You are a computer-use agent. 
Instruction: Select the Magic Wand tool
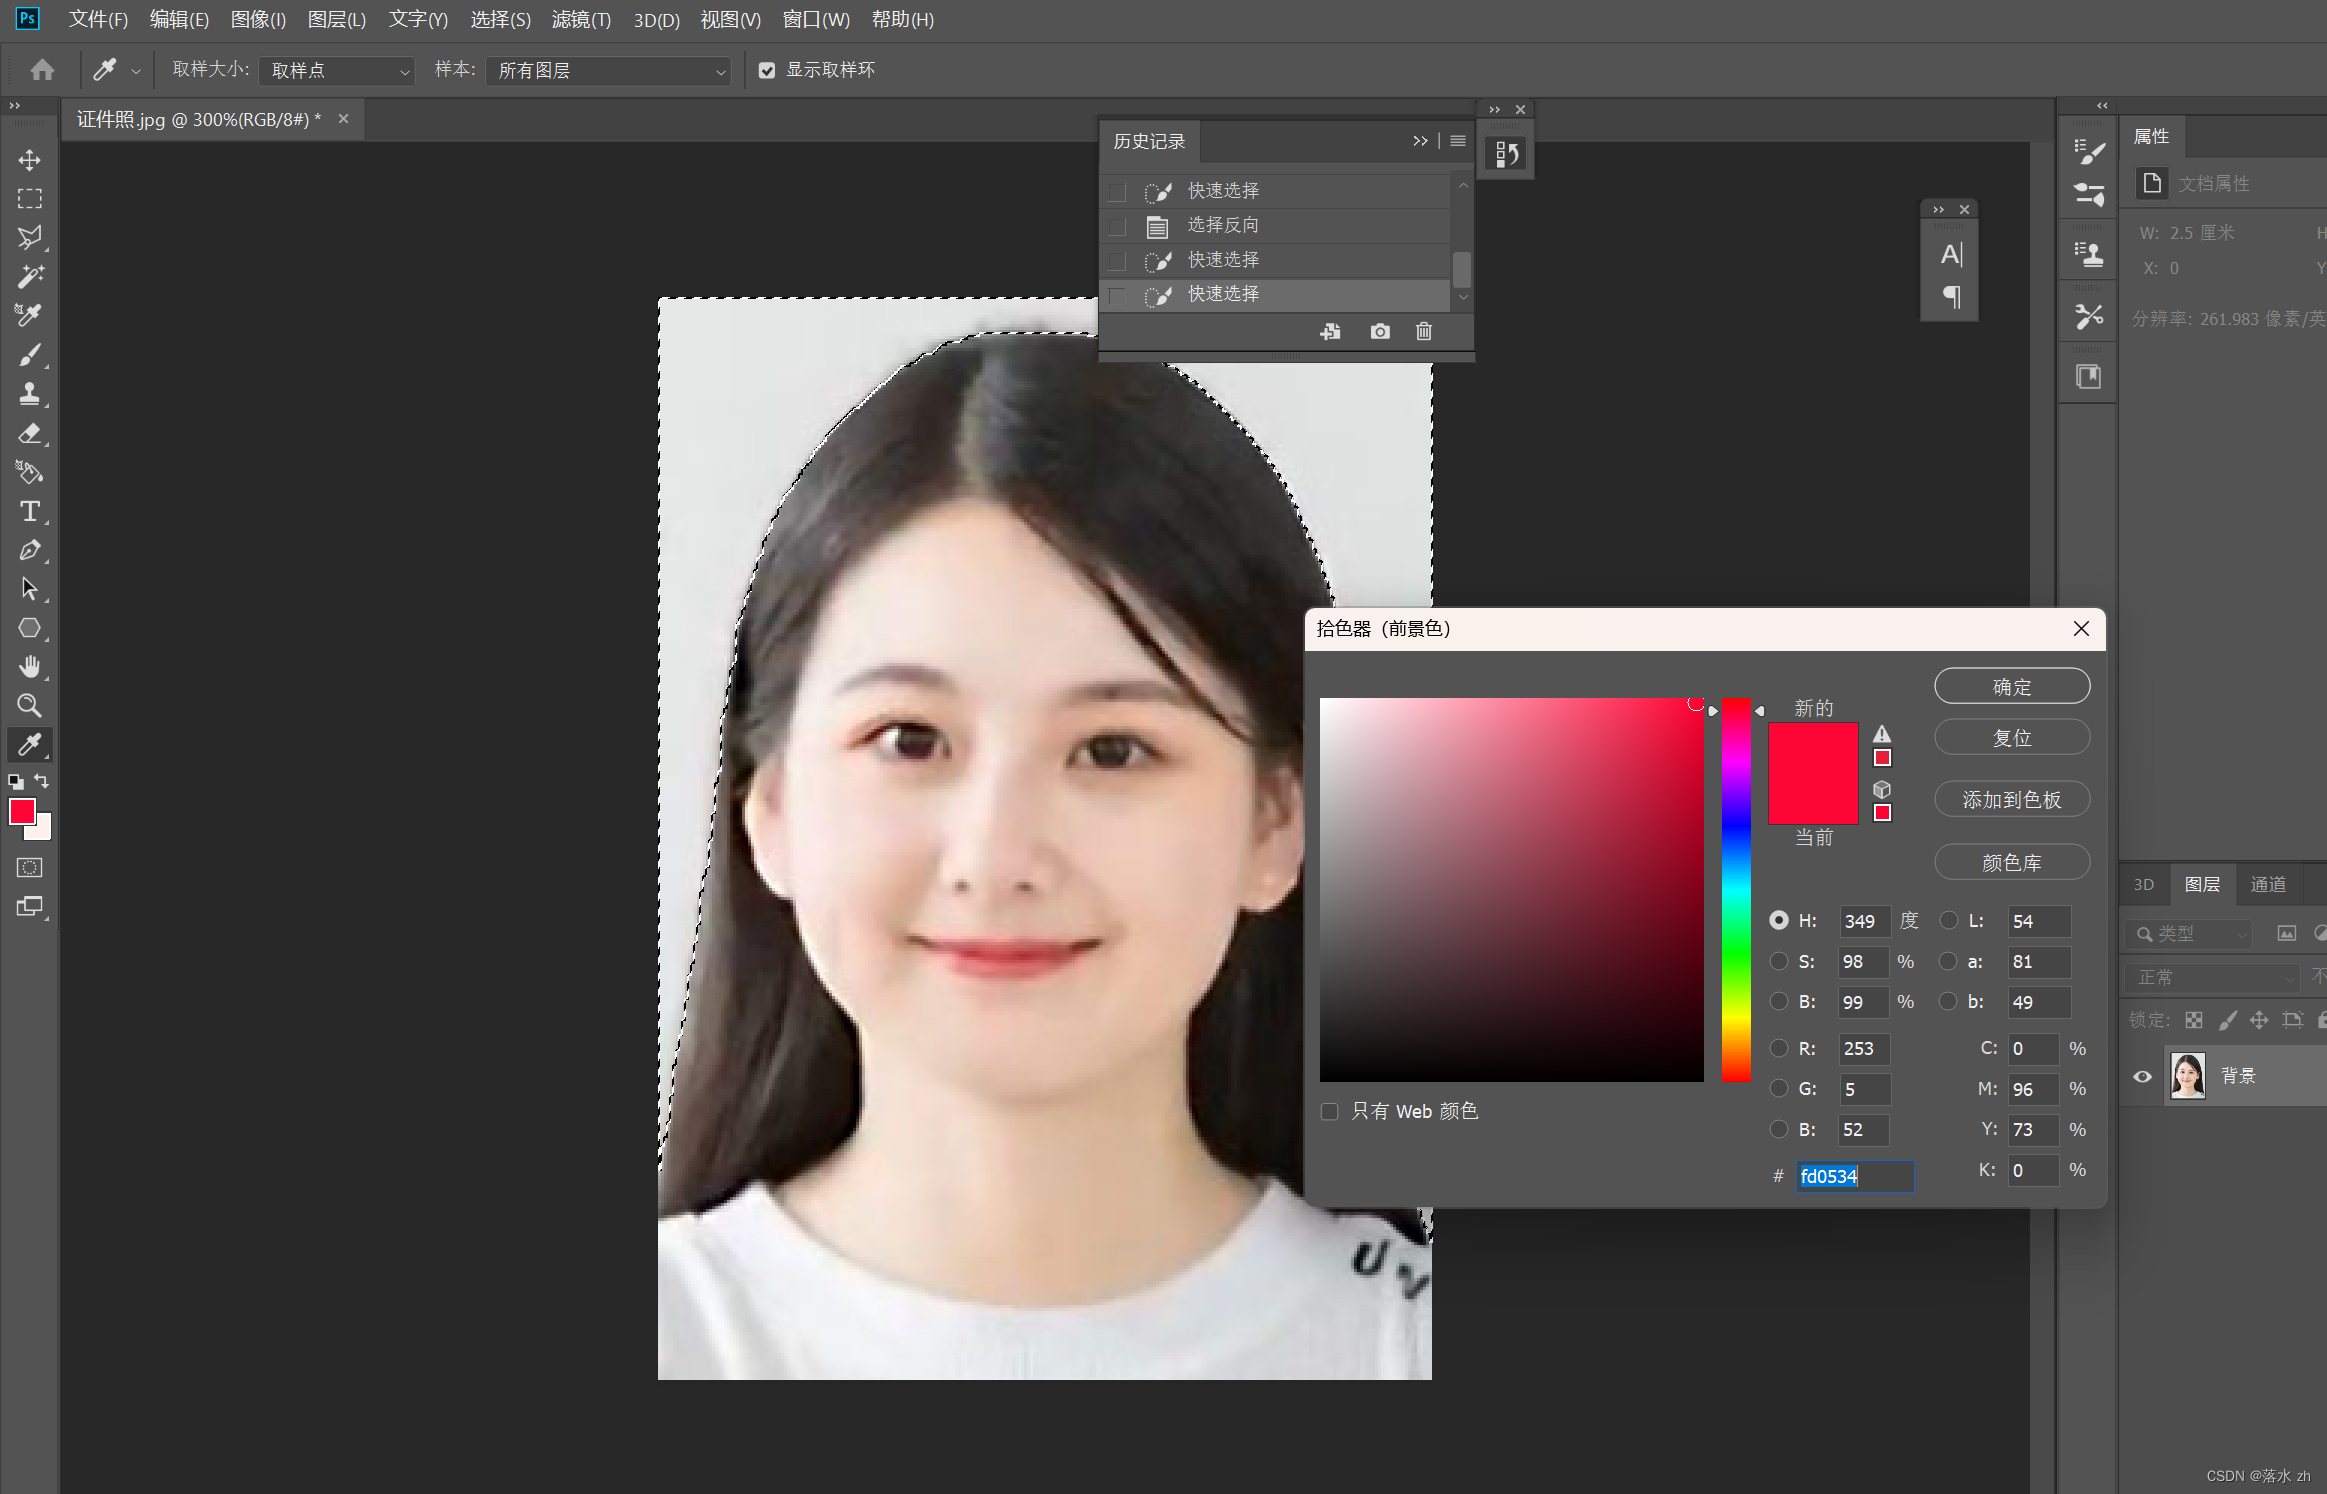[30, 276]
